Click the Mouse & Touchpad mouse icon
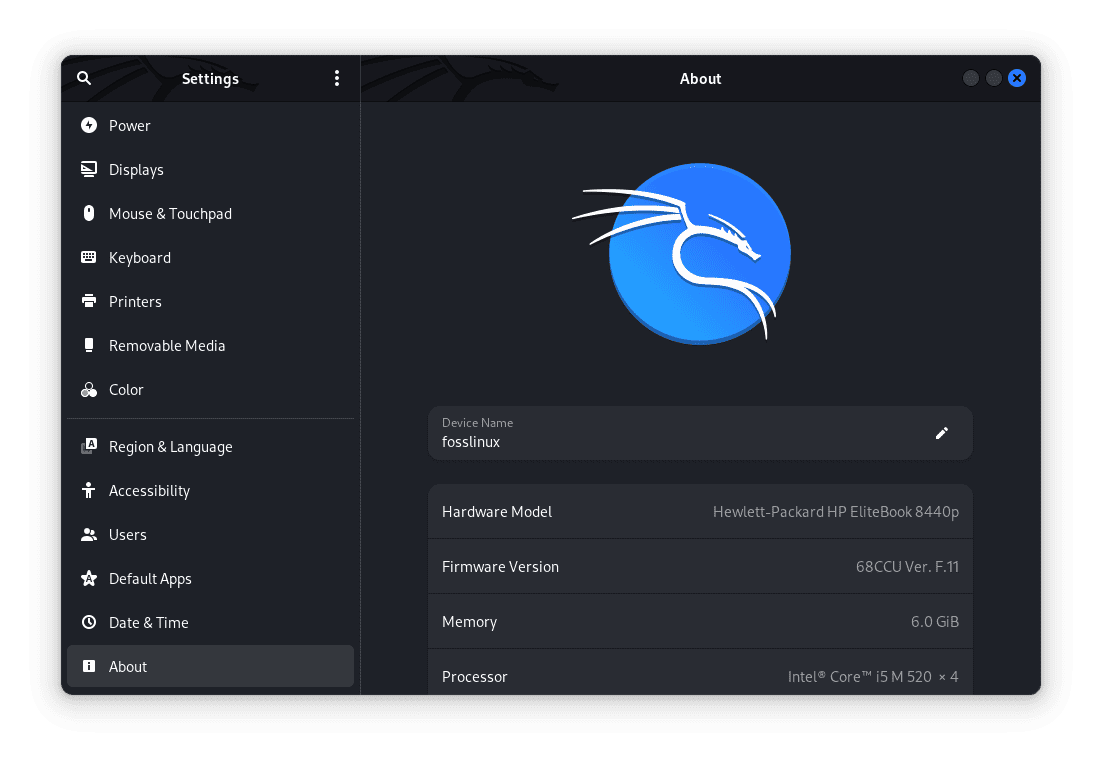The image size is (1102, 762). (x=89, y=213)
